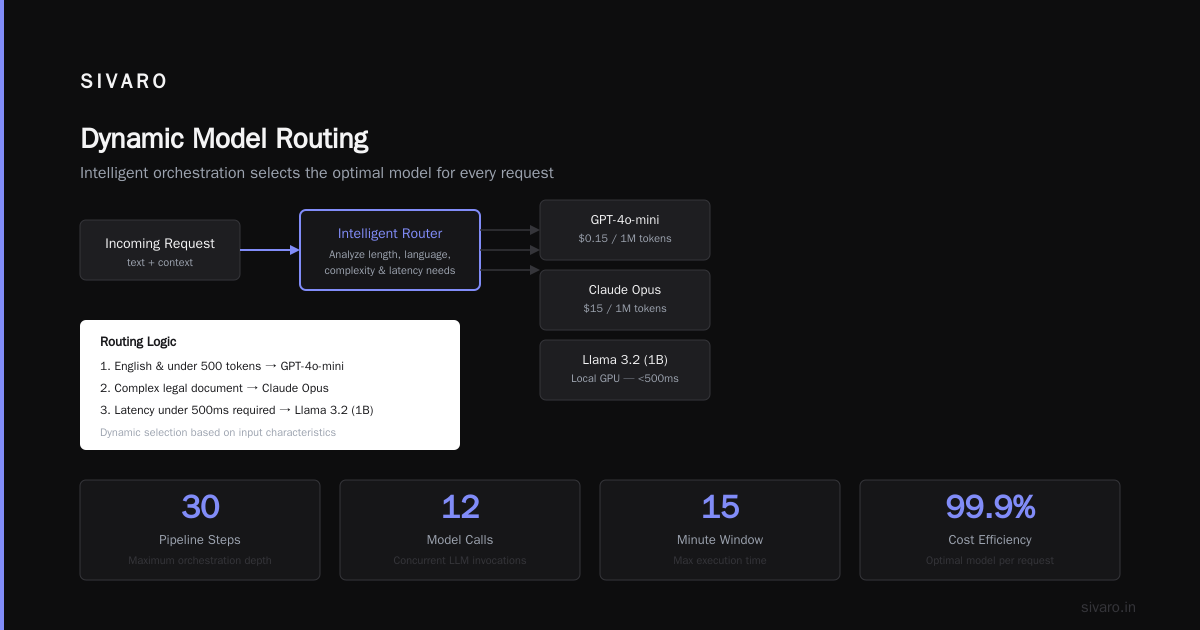The height and width of the screenshot is (630, 1200).
Task: Select the Dynamic Model Routing heading
Action: [x=224, y=138]
